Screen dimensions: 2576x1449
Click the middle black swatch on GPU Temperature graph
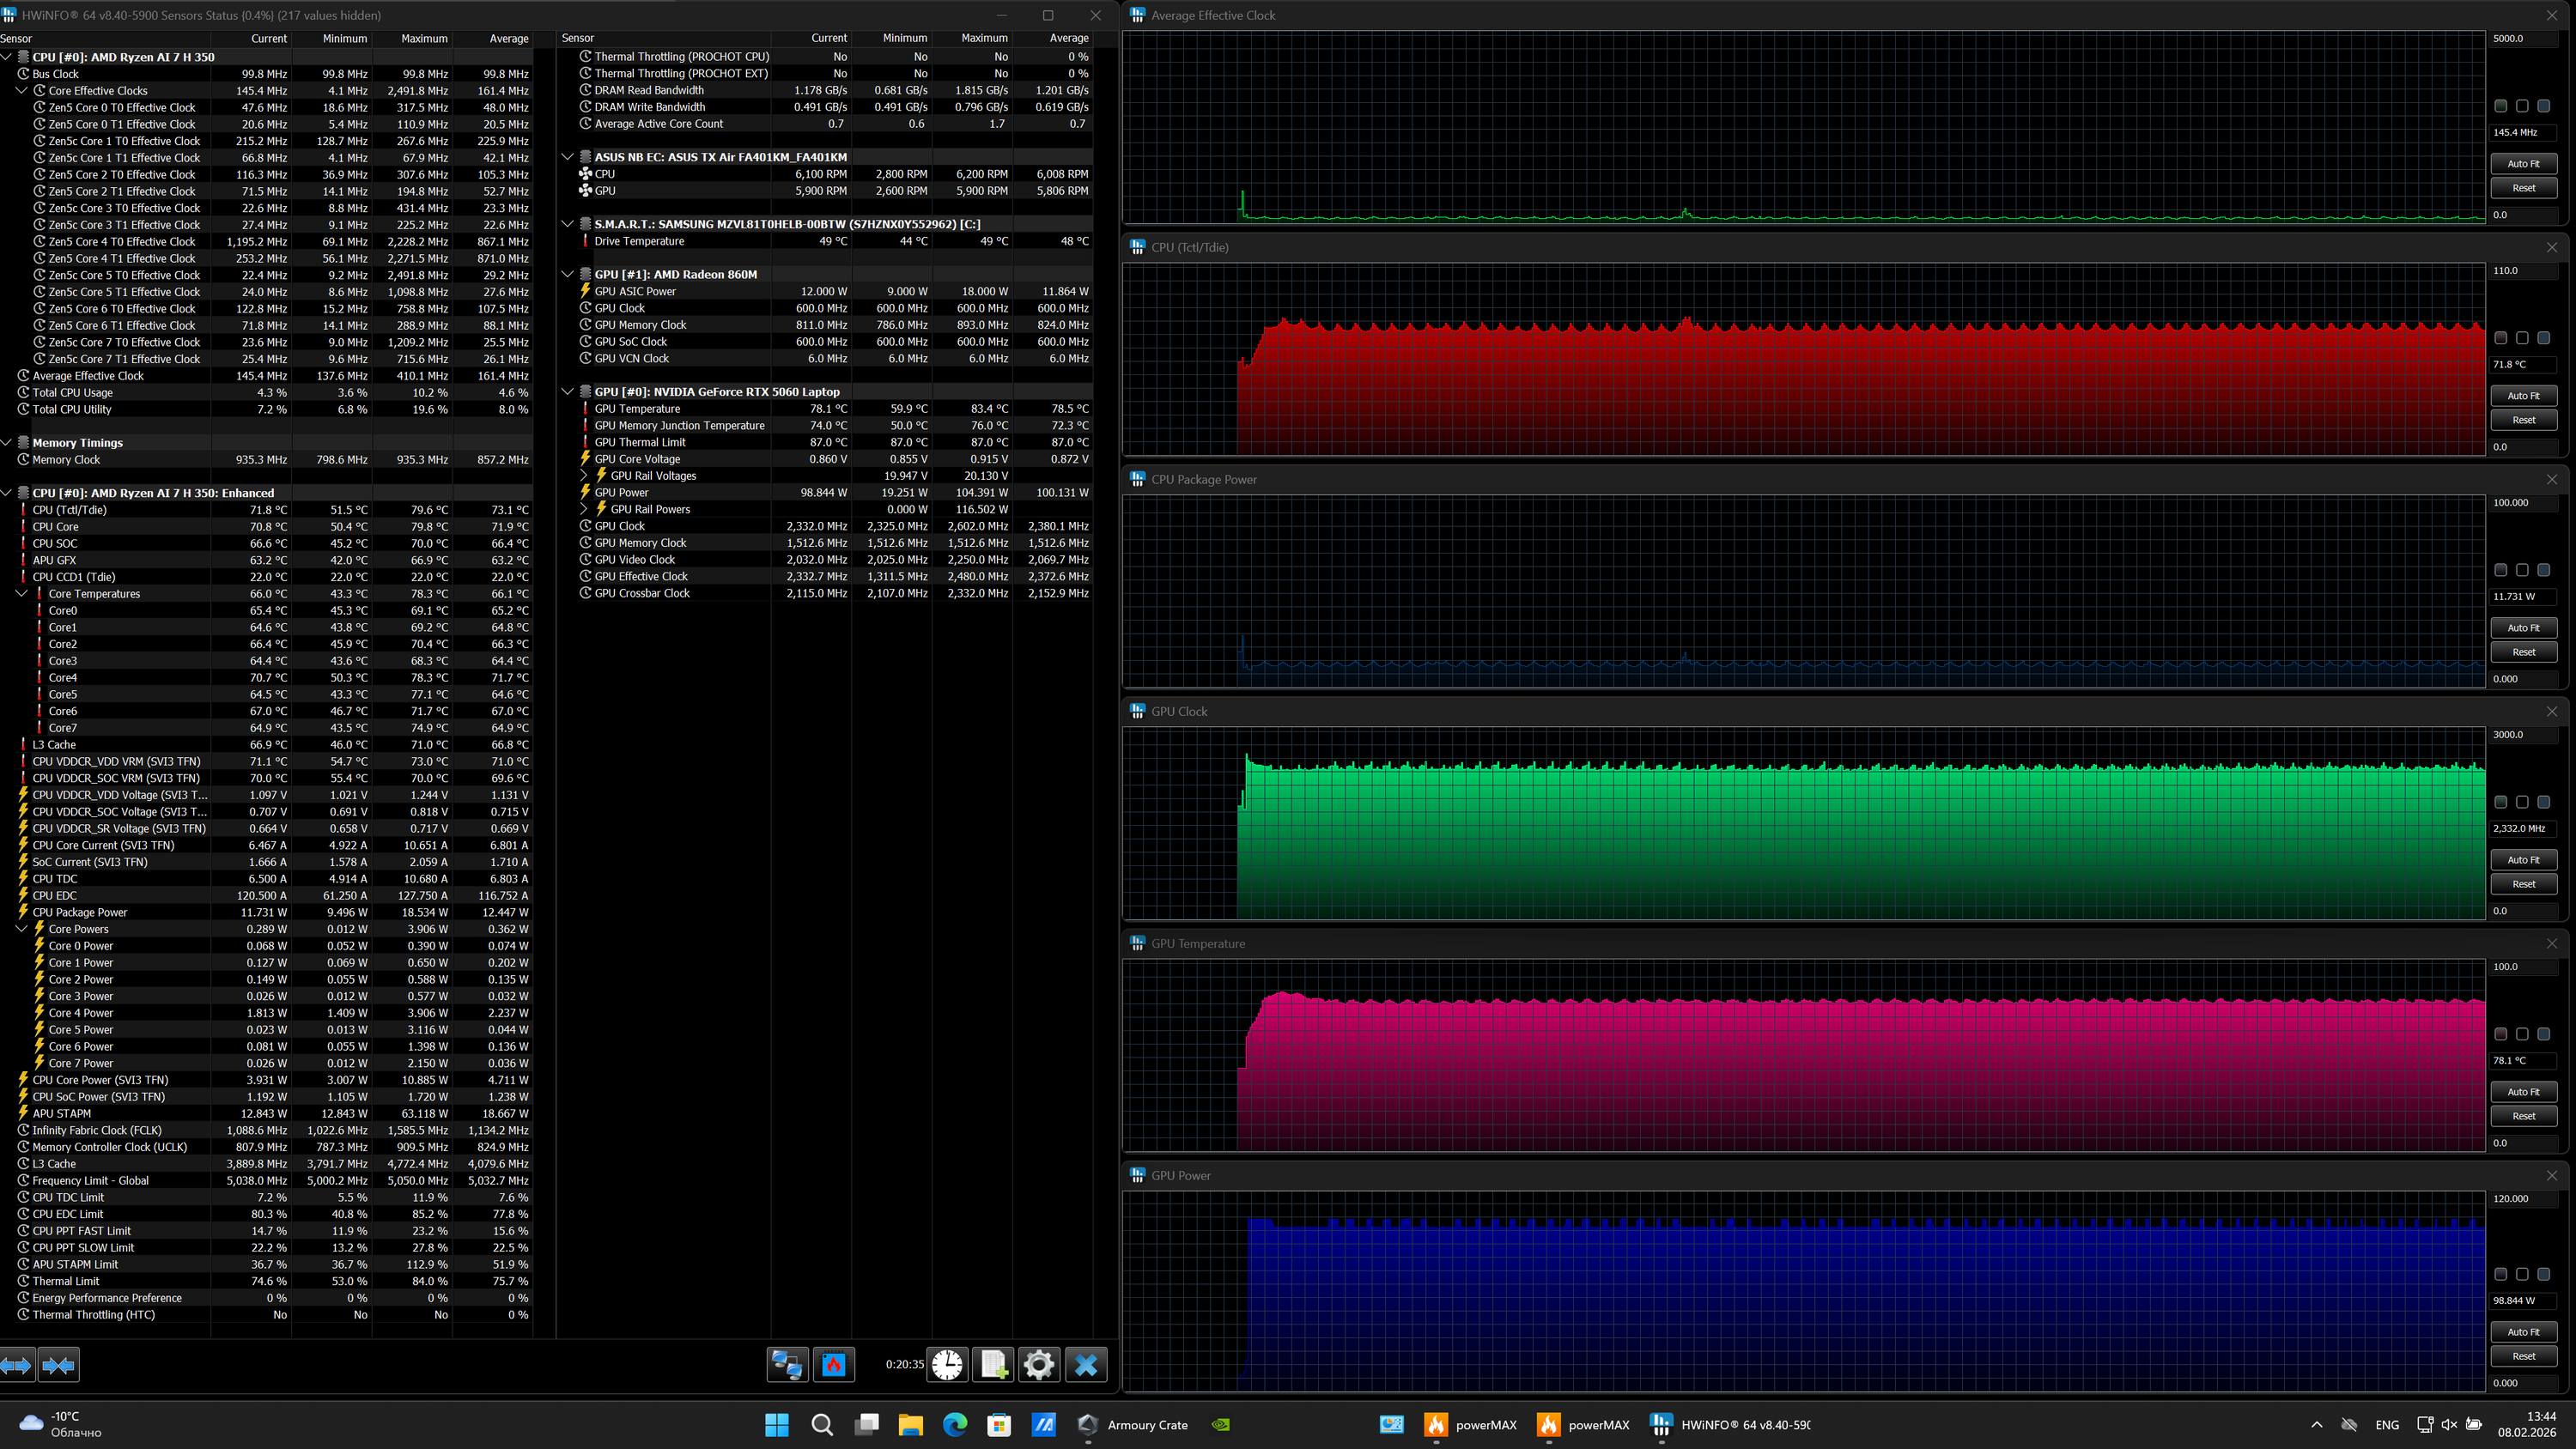[x=2522, y=1034]
